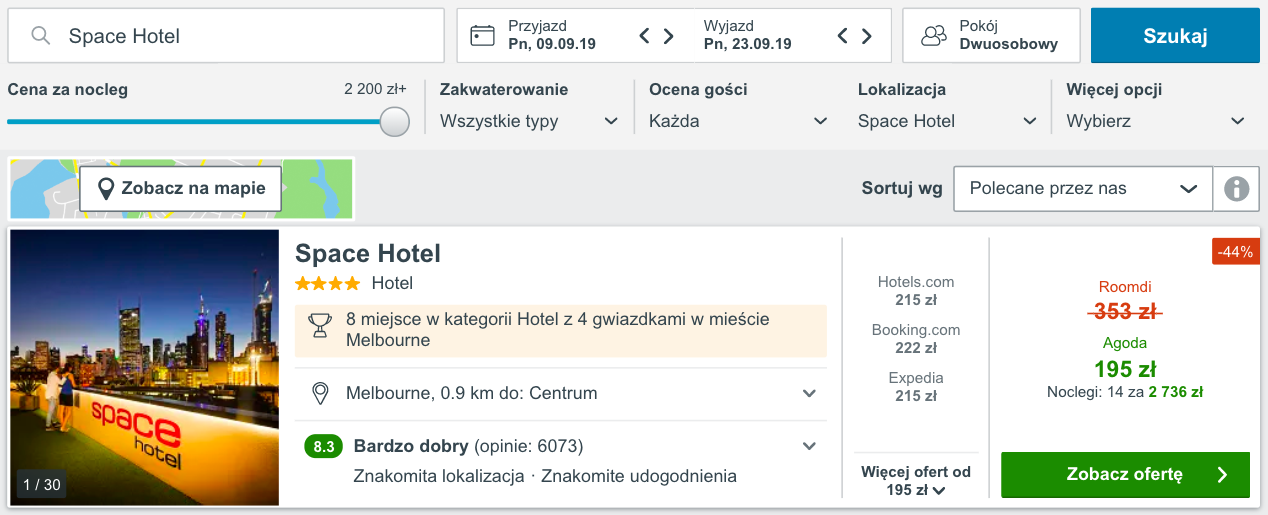Screen dimensions: 1268x515
Task: Open the sorting info icon
Action: [x=1237, y=188]
